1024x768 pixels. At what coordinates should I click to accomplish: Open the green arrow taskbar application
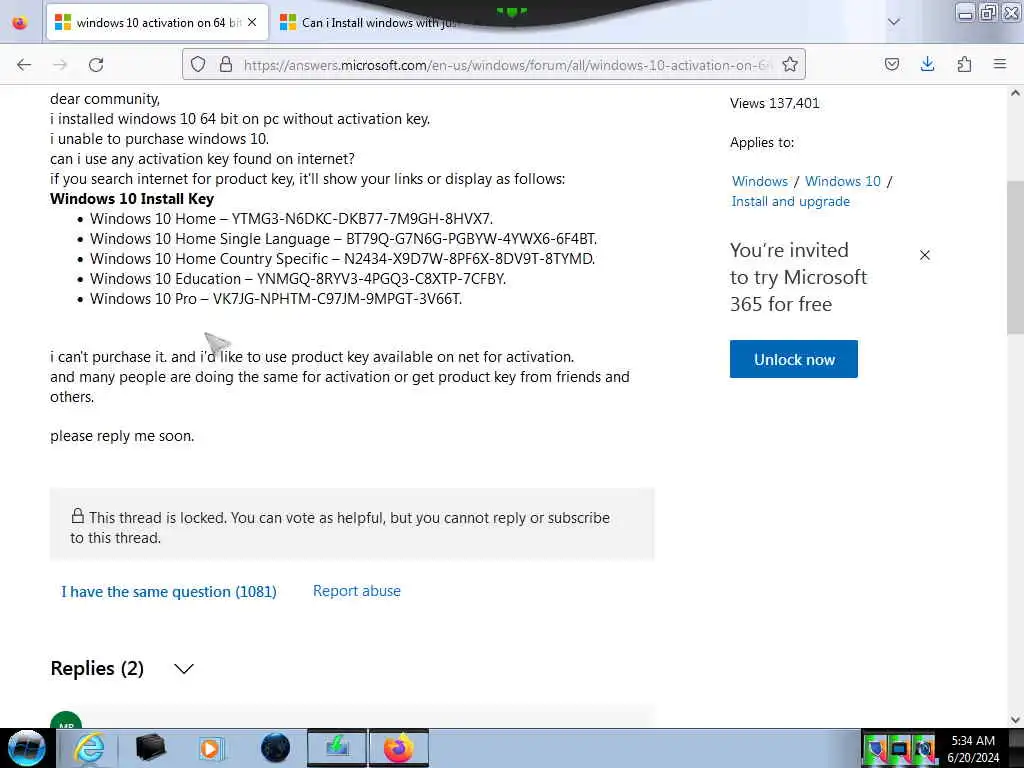coord(337,748)
